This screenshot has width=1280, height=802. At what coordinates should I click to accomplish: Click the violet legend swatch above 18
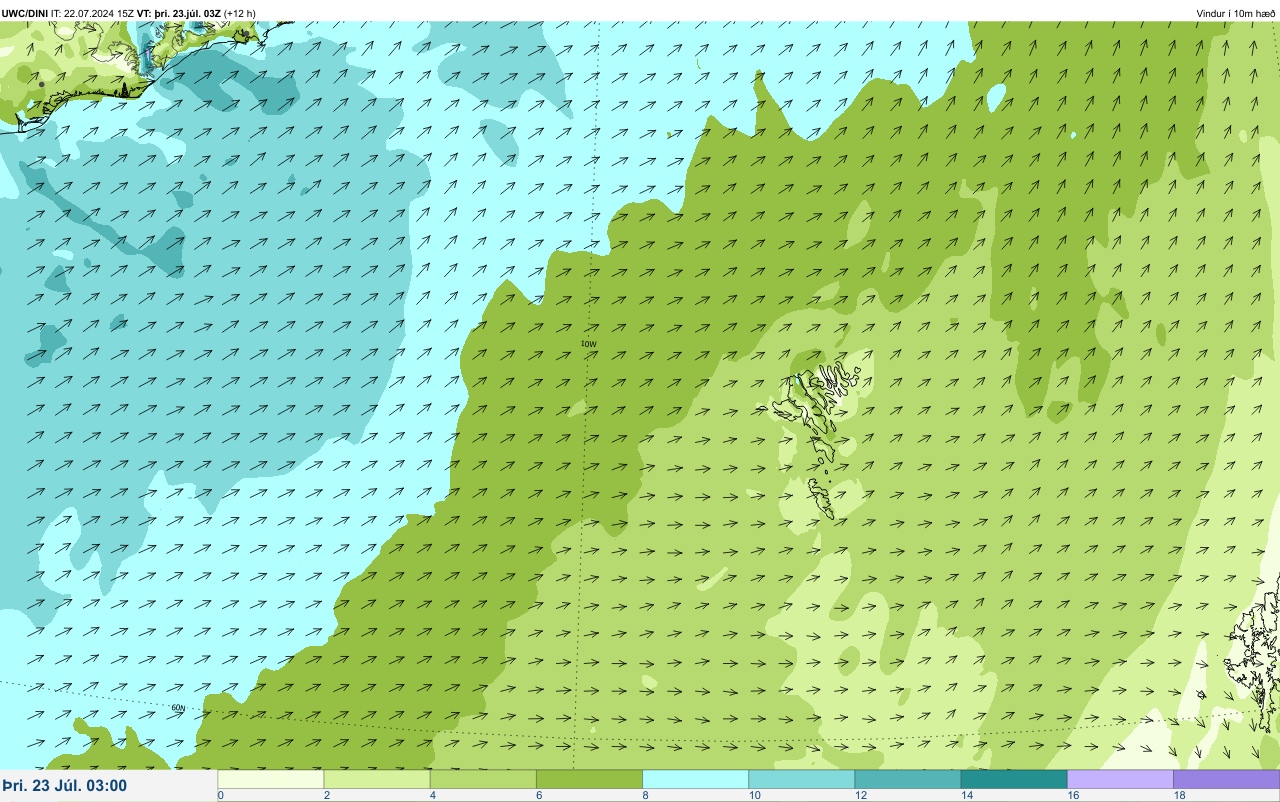point(1226,779)
